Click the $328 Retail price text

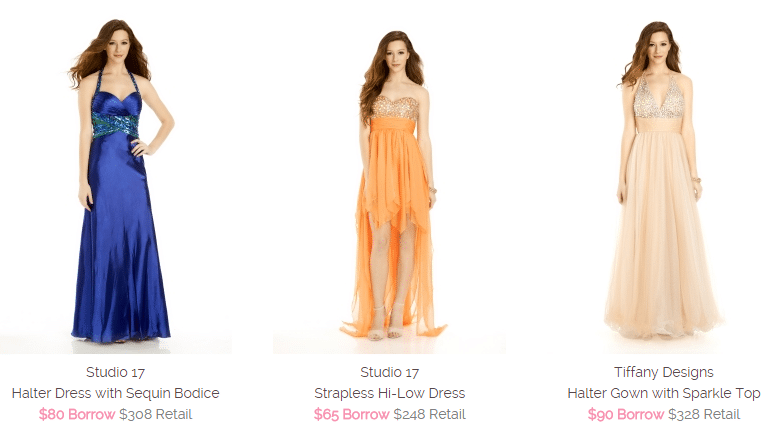pos(704,415)
